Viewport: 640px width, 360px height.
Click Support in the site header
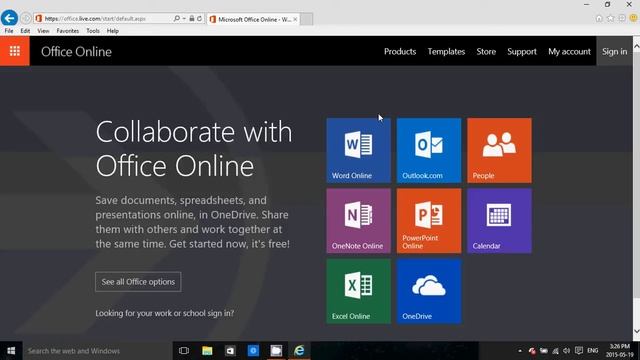tap(522, 51)
